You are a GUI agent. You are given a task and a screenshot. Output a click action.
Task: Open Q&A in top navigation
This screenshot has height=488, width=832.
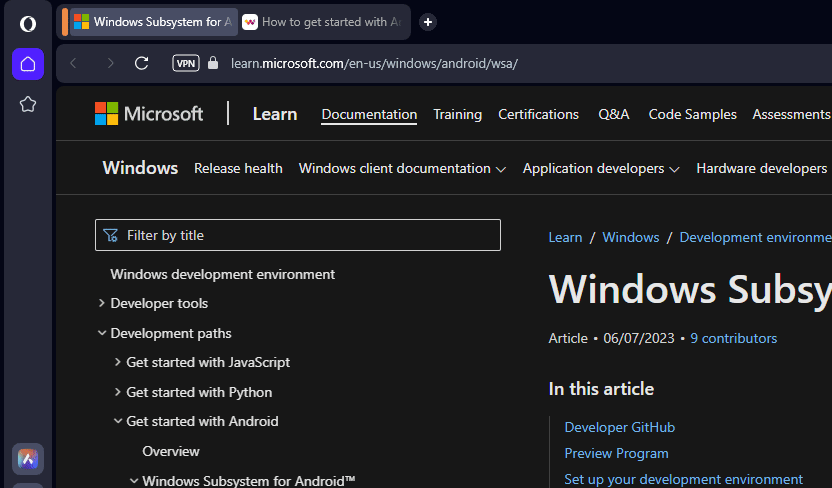click(x=613, y=115)
